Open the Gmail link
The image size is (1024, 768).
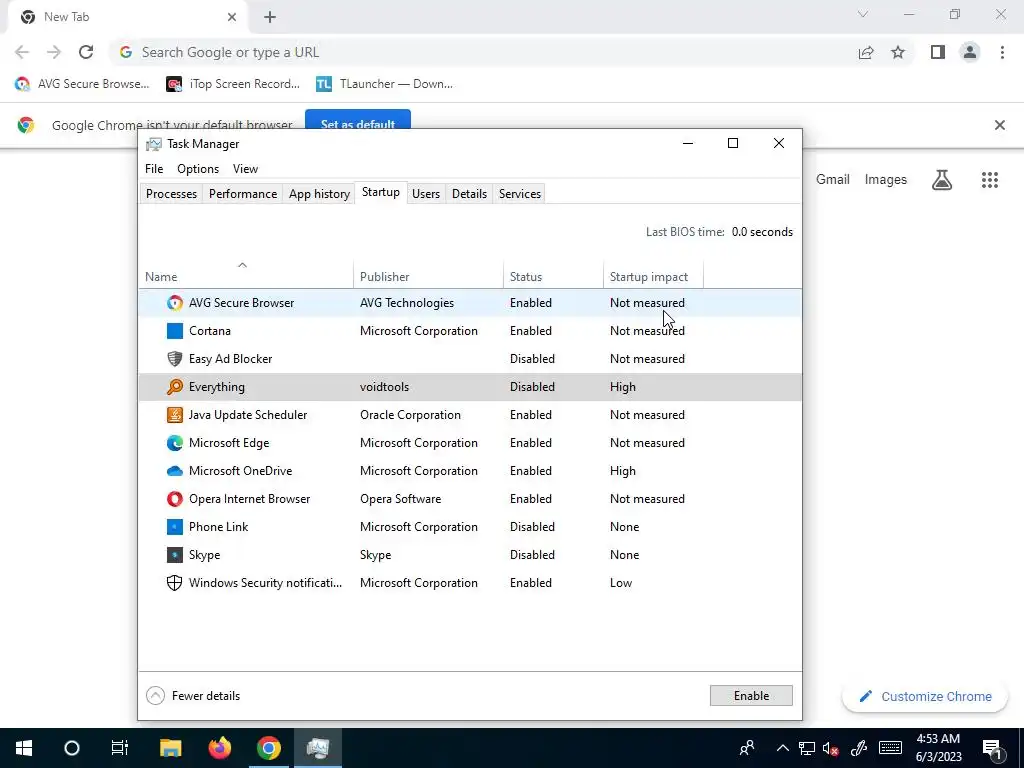click(833, 180)
